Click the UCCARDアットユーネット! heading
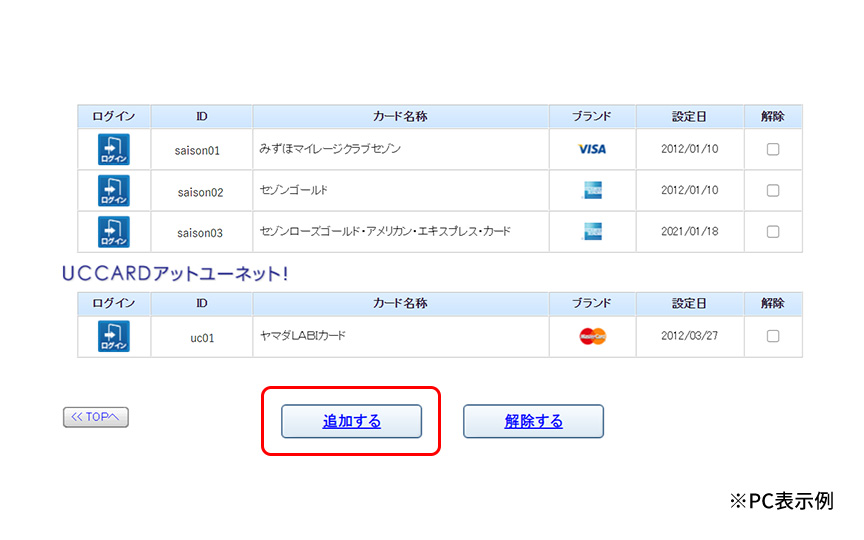Screen dimensions: 864x540 pyautogui.click(x=174, y=273)
